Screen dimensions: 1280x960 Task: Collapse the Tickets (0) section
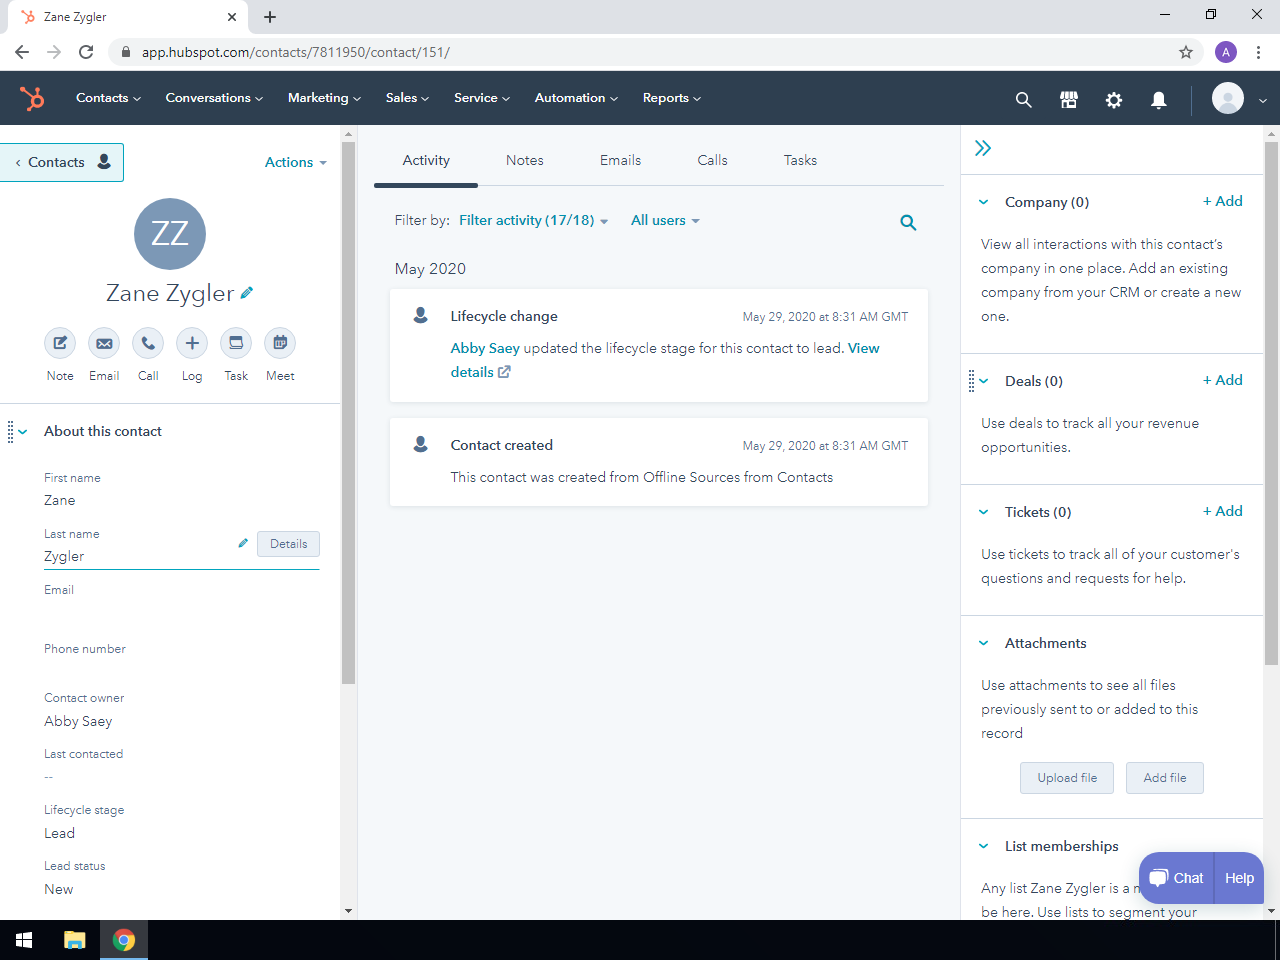[x=983, y=512]
